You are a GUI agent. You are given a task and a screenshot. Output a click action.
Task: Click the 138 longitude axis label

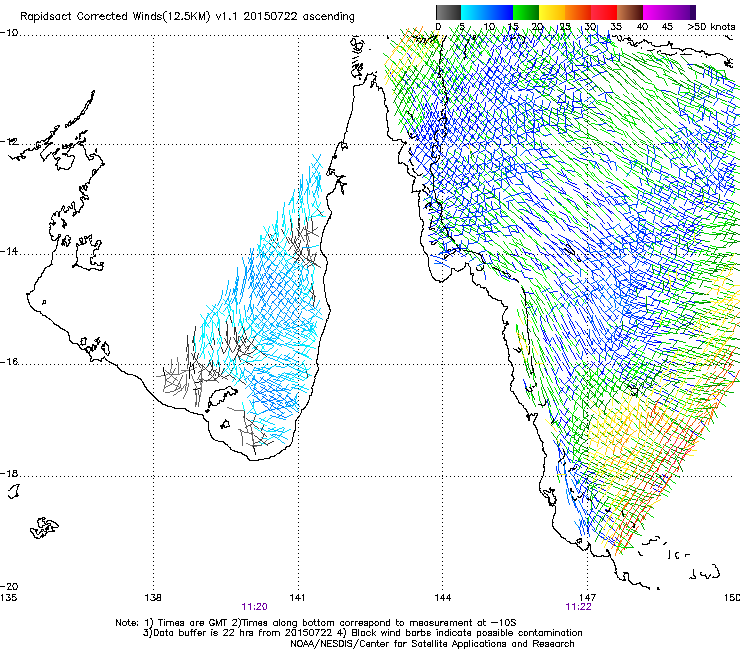click(153, 598)
